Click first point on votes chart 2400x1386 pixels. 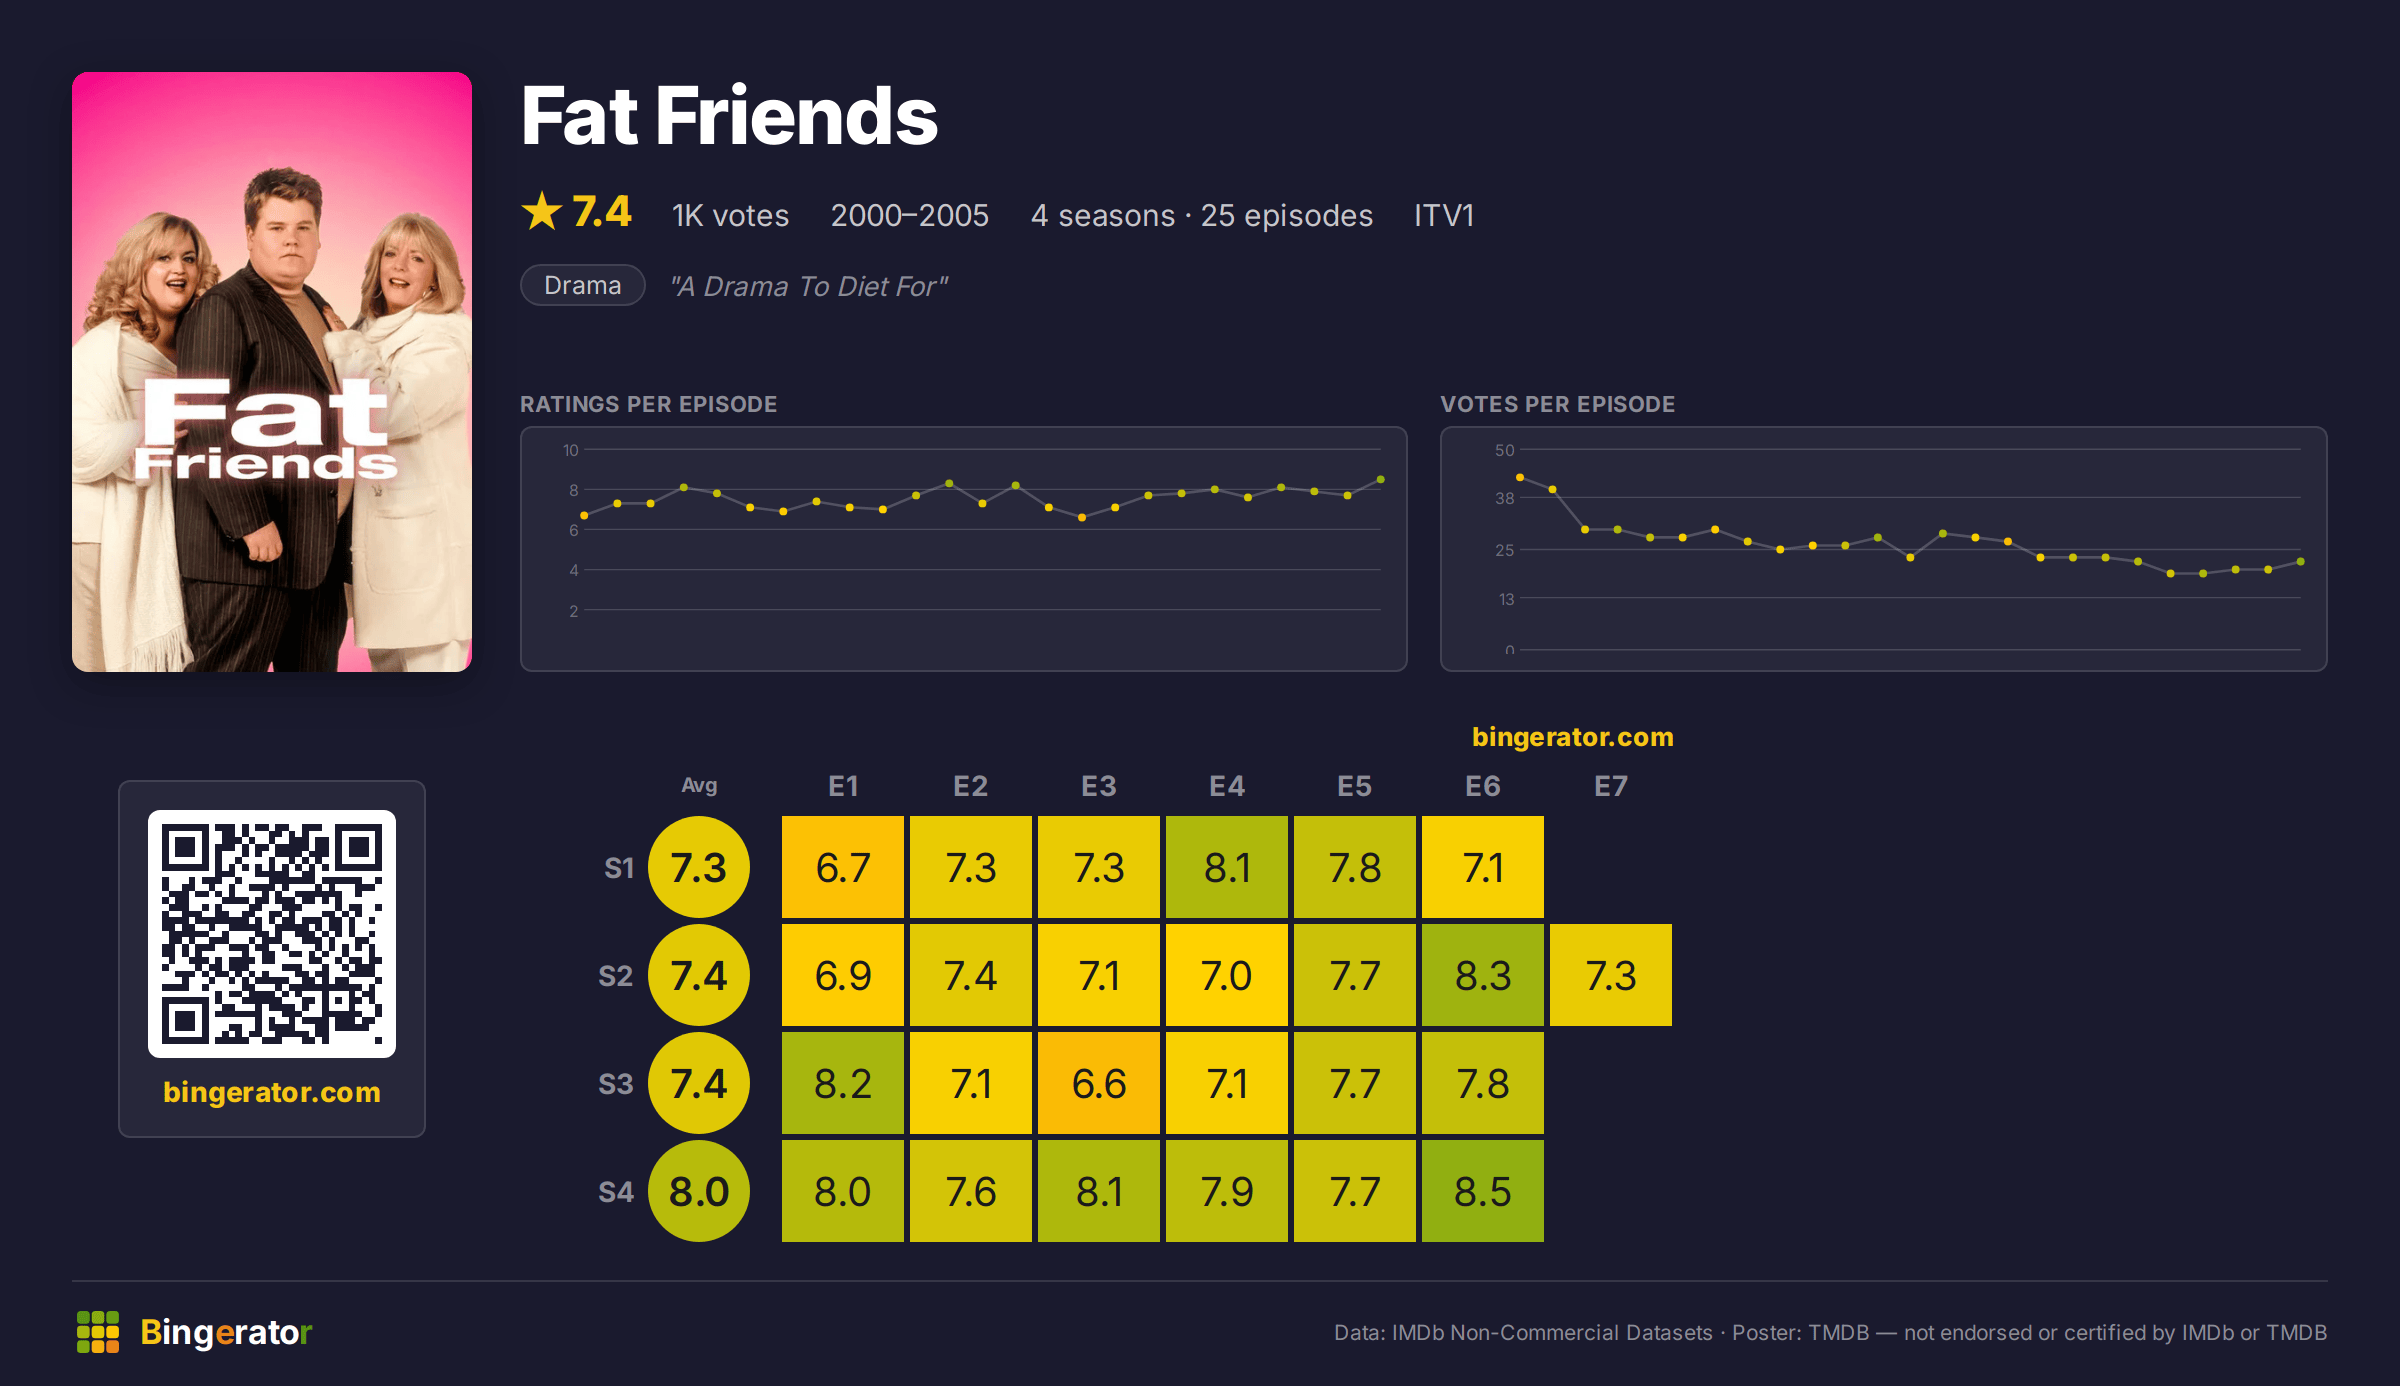click(1520, 477)
